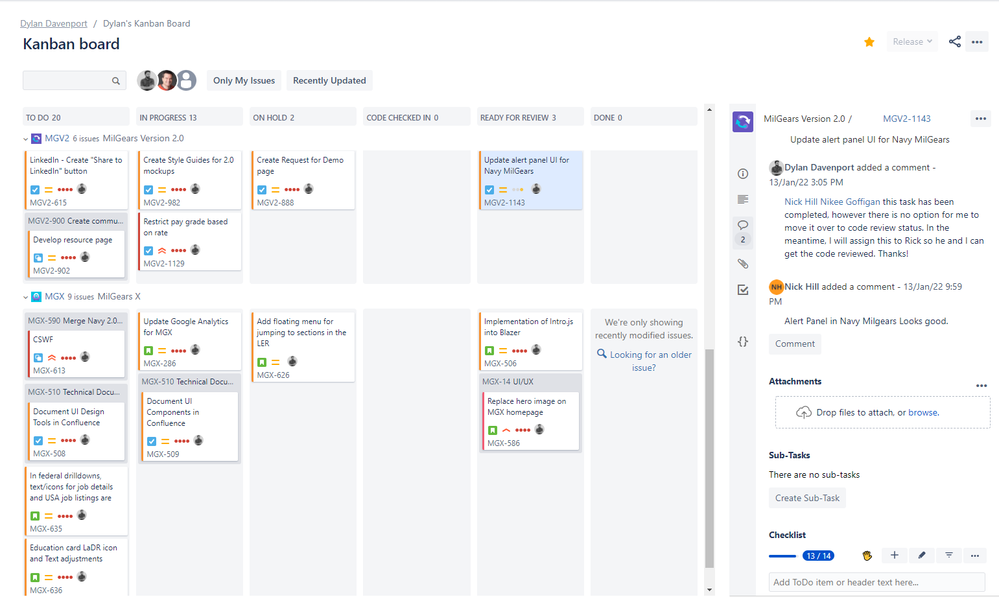Click the upload cloud icon in attachments
The width and height of the screenshot is (999, 597).
(804, 412)
